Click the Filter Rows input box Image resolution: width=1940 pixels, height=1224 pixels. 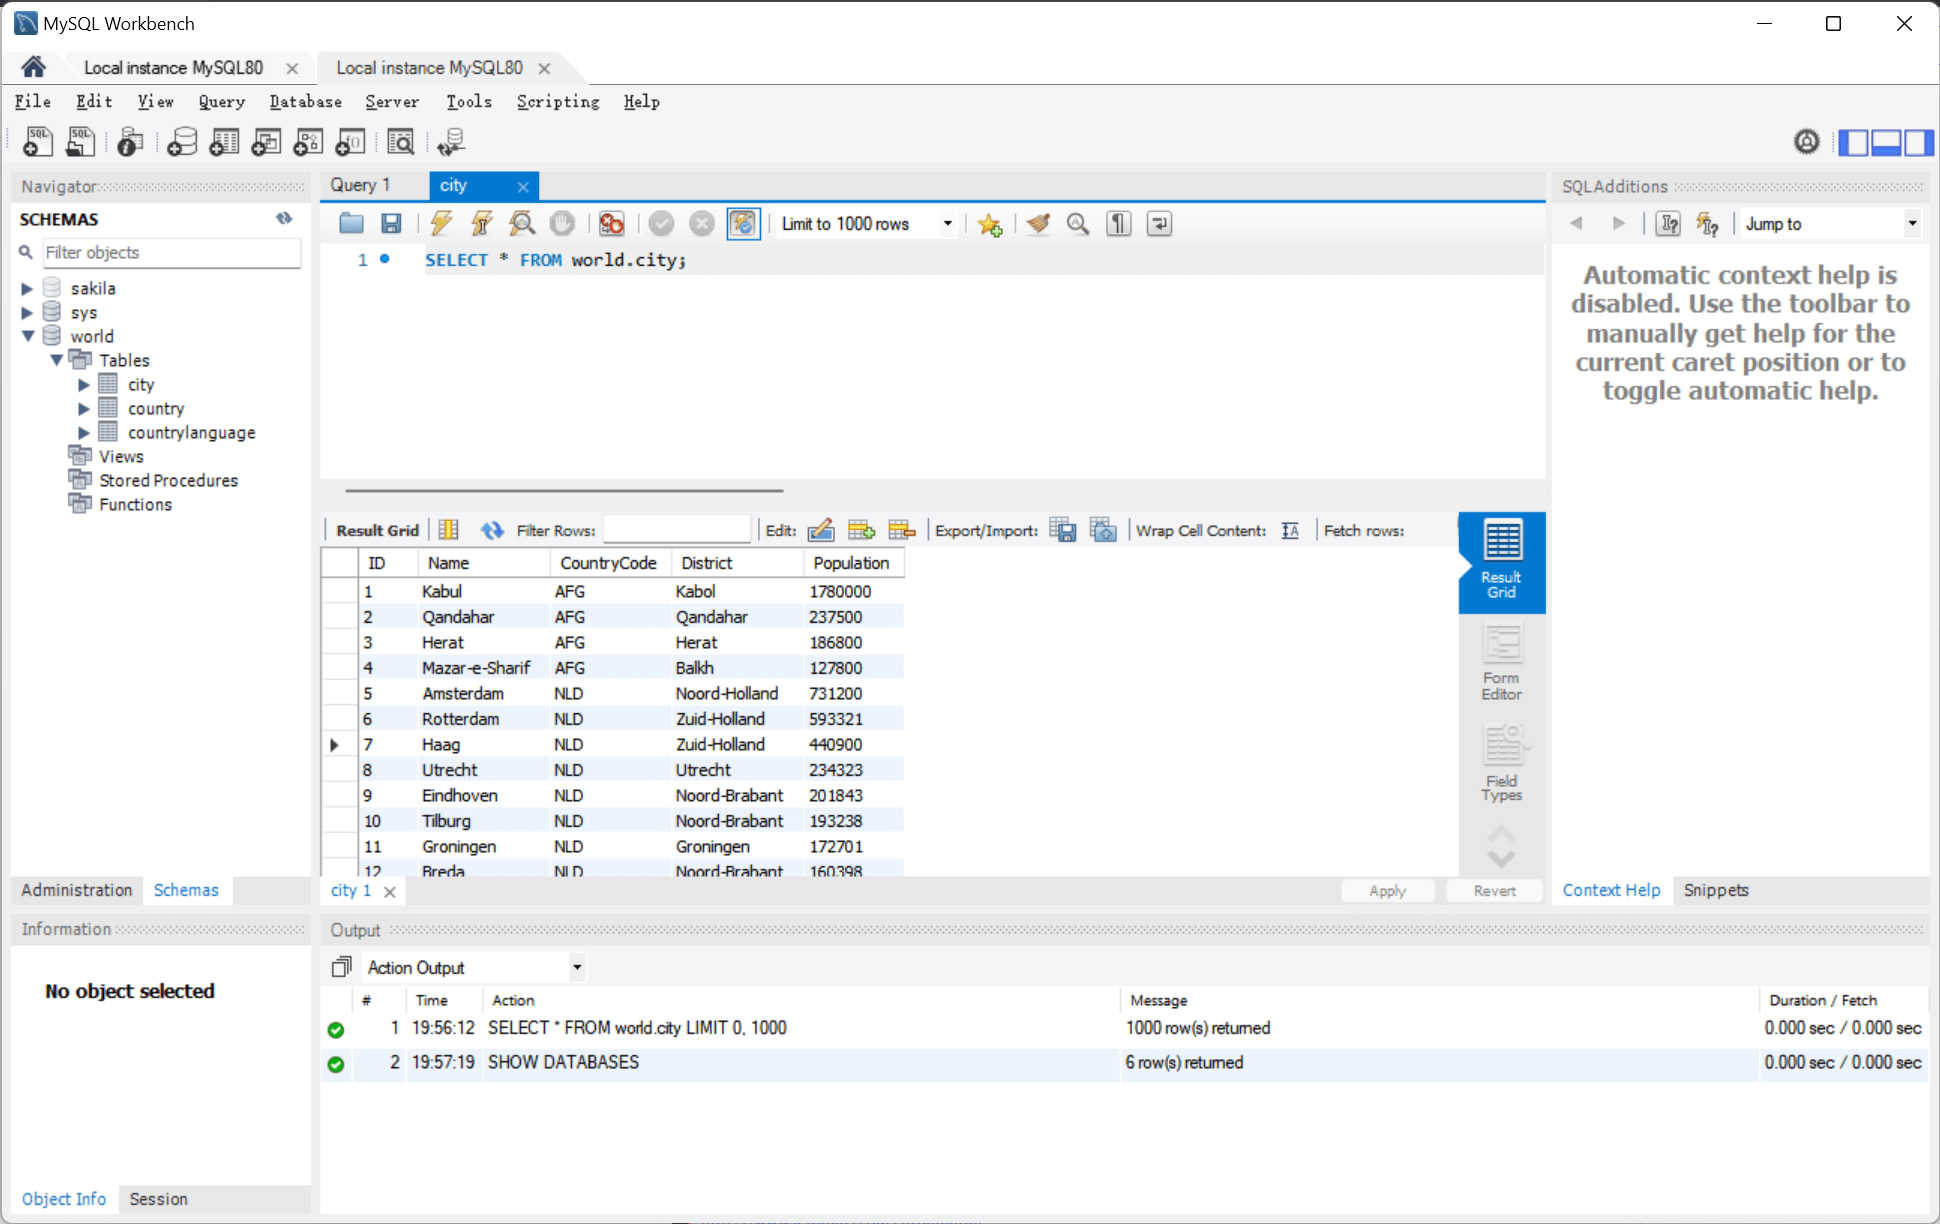click(676, 530)
